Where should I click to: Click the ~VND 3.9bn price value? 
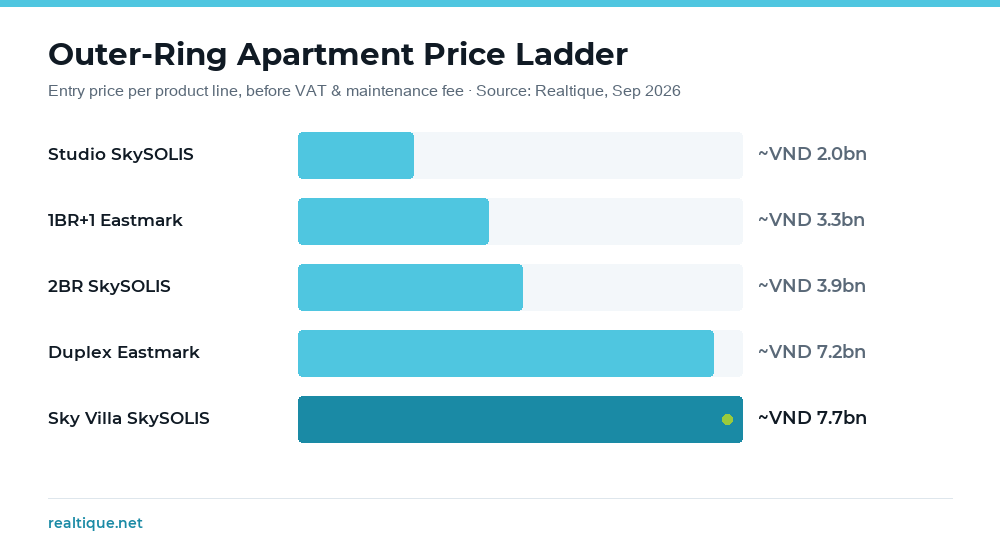click(812, 286)
